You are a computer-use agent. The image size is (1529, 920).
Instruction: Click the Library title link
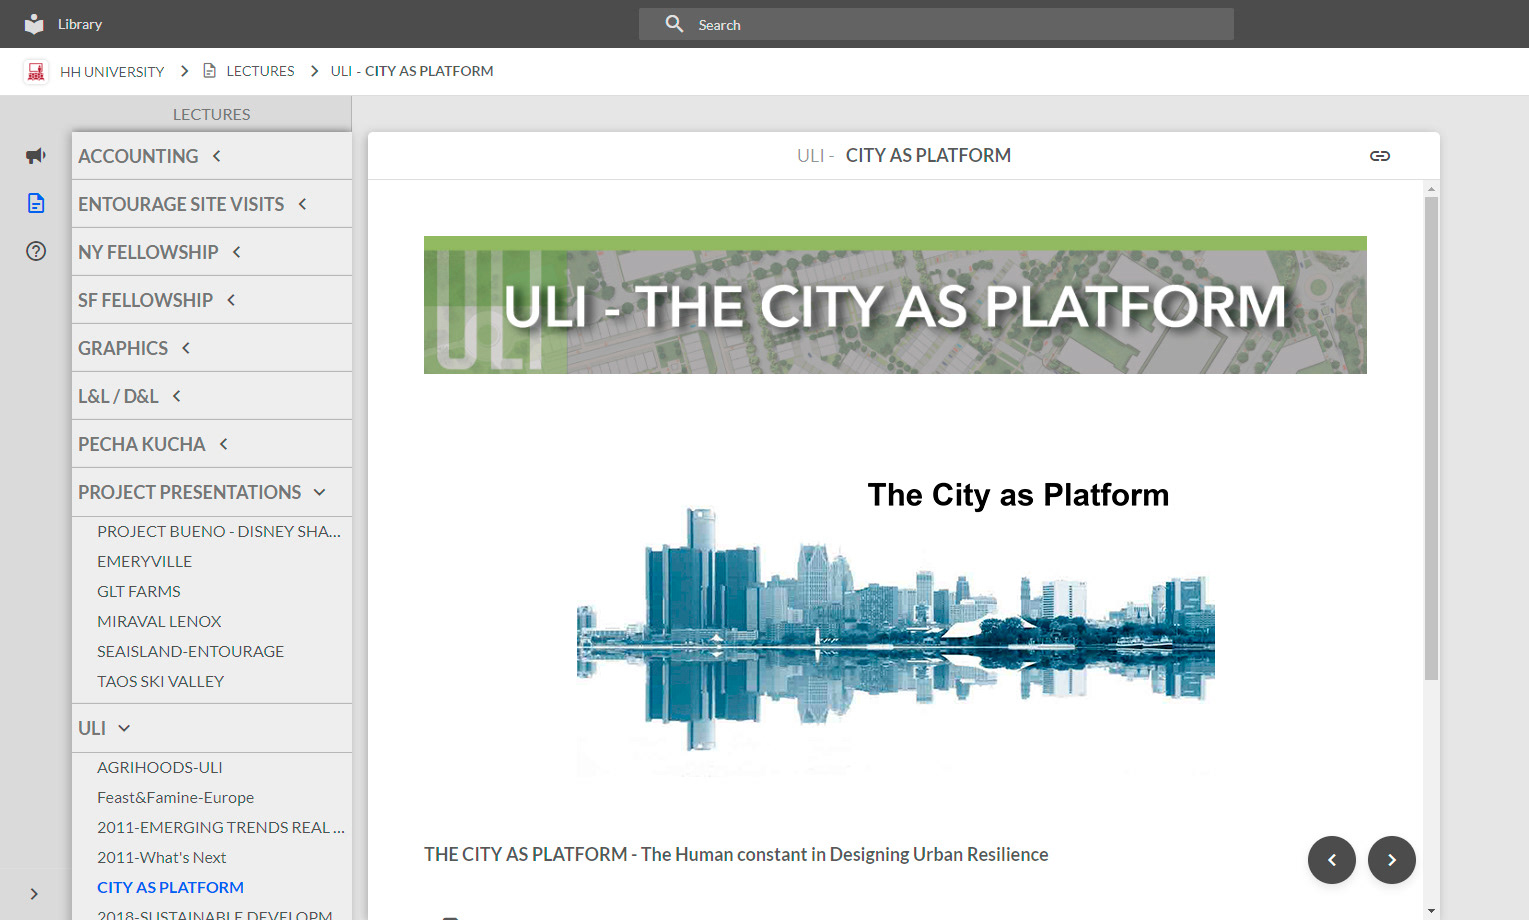pyautogui.click(x=80, y=24)
